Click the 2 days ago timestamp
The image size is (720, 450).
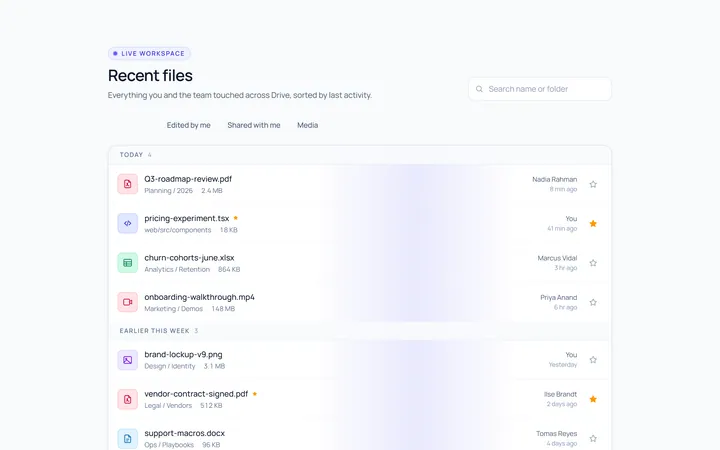pyautogui.click(x=562, y=404)
